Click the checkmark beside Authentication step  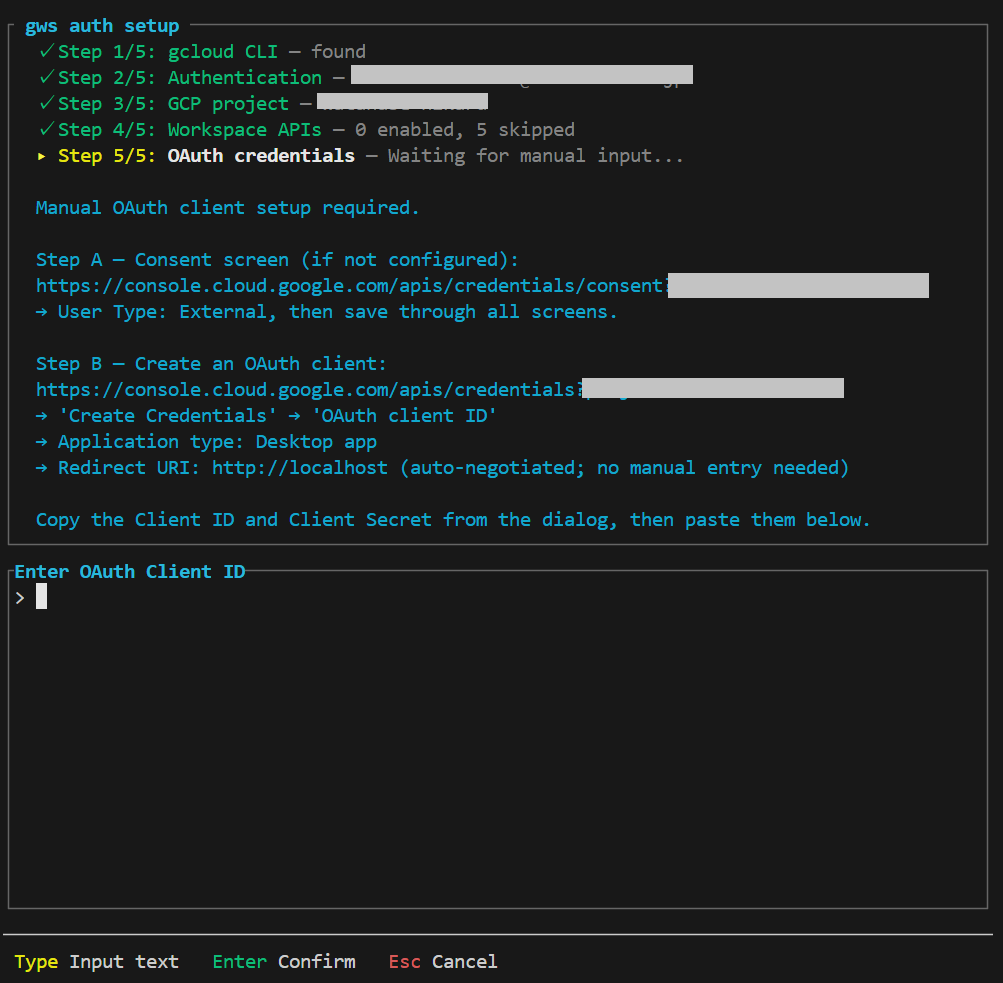coord(45,77)
